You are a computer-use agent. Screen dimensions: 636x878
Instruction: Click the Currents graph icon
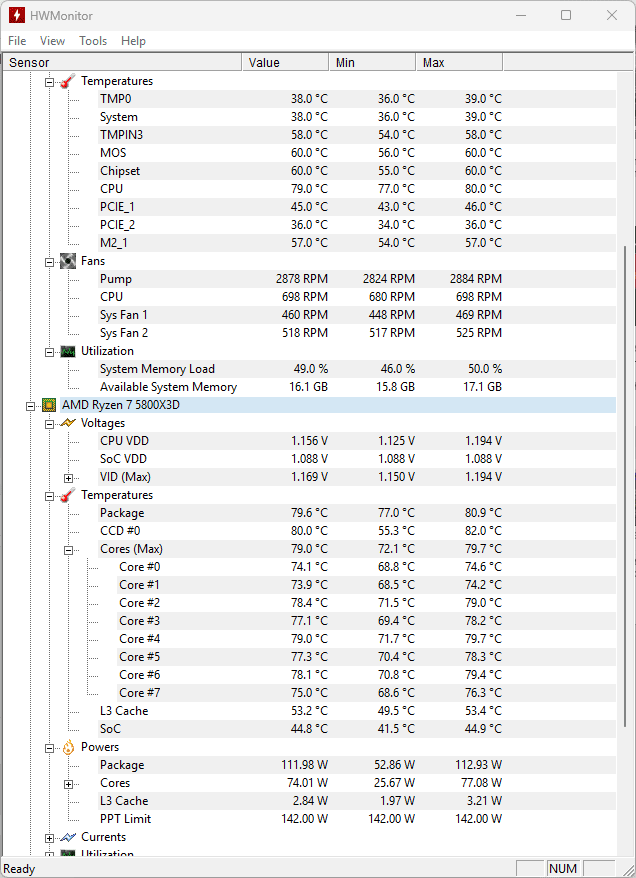coord(67,837)
